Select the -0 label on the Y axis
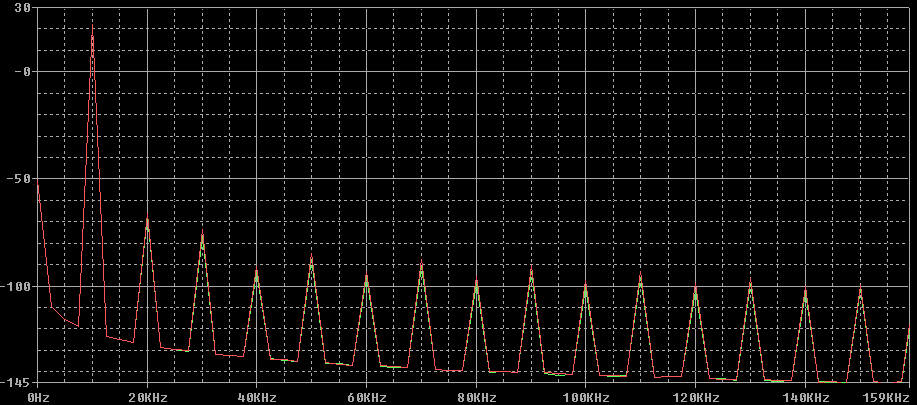Screen dimensions: 917x405 tap(23, 72)
